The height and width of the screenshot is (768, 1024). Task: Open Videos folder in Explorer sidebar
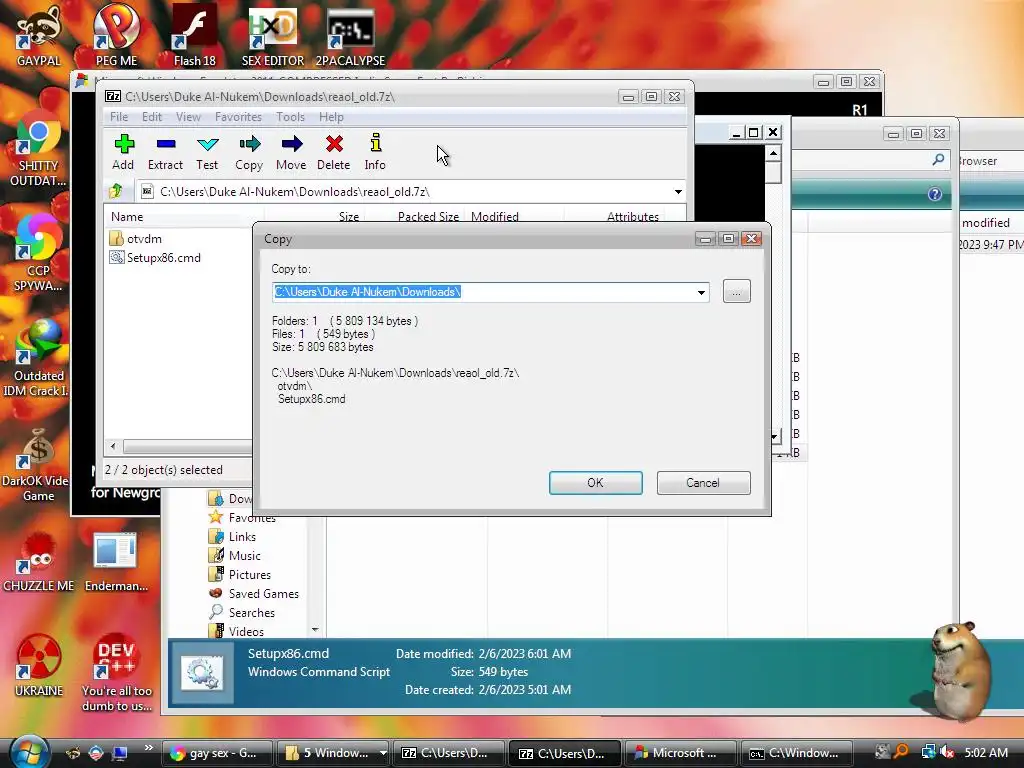236,631
